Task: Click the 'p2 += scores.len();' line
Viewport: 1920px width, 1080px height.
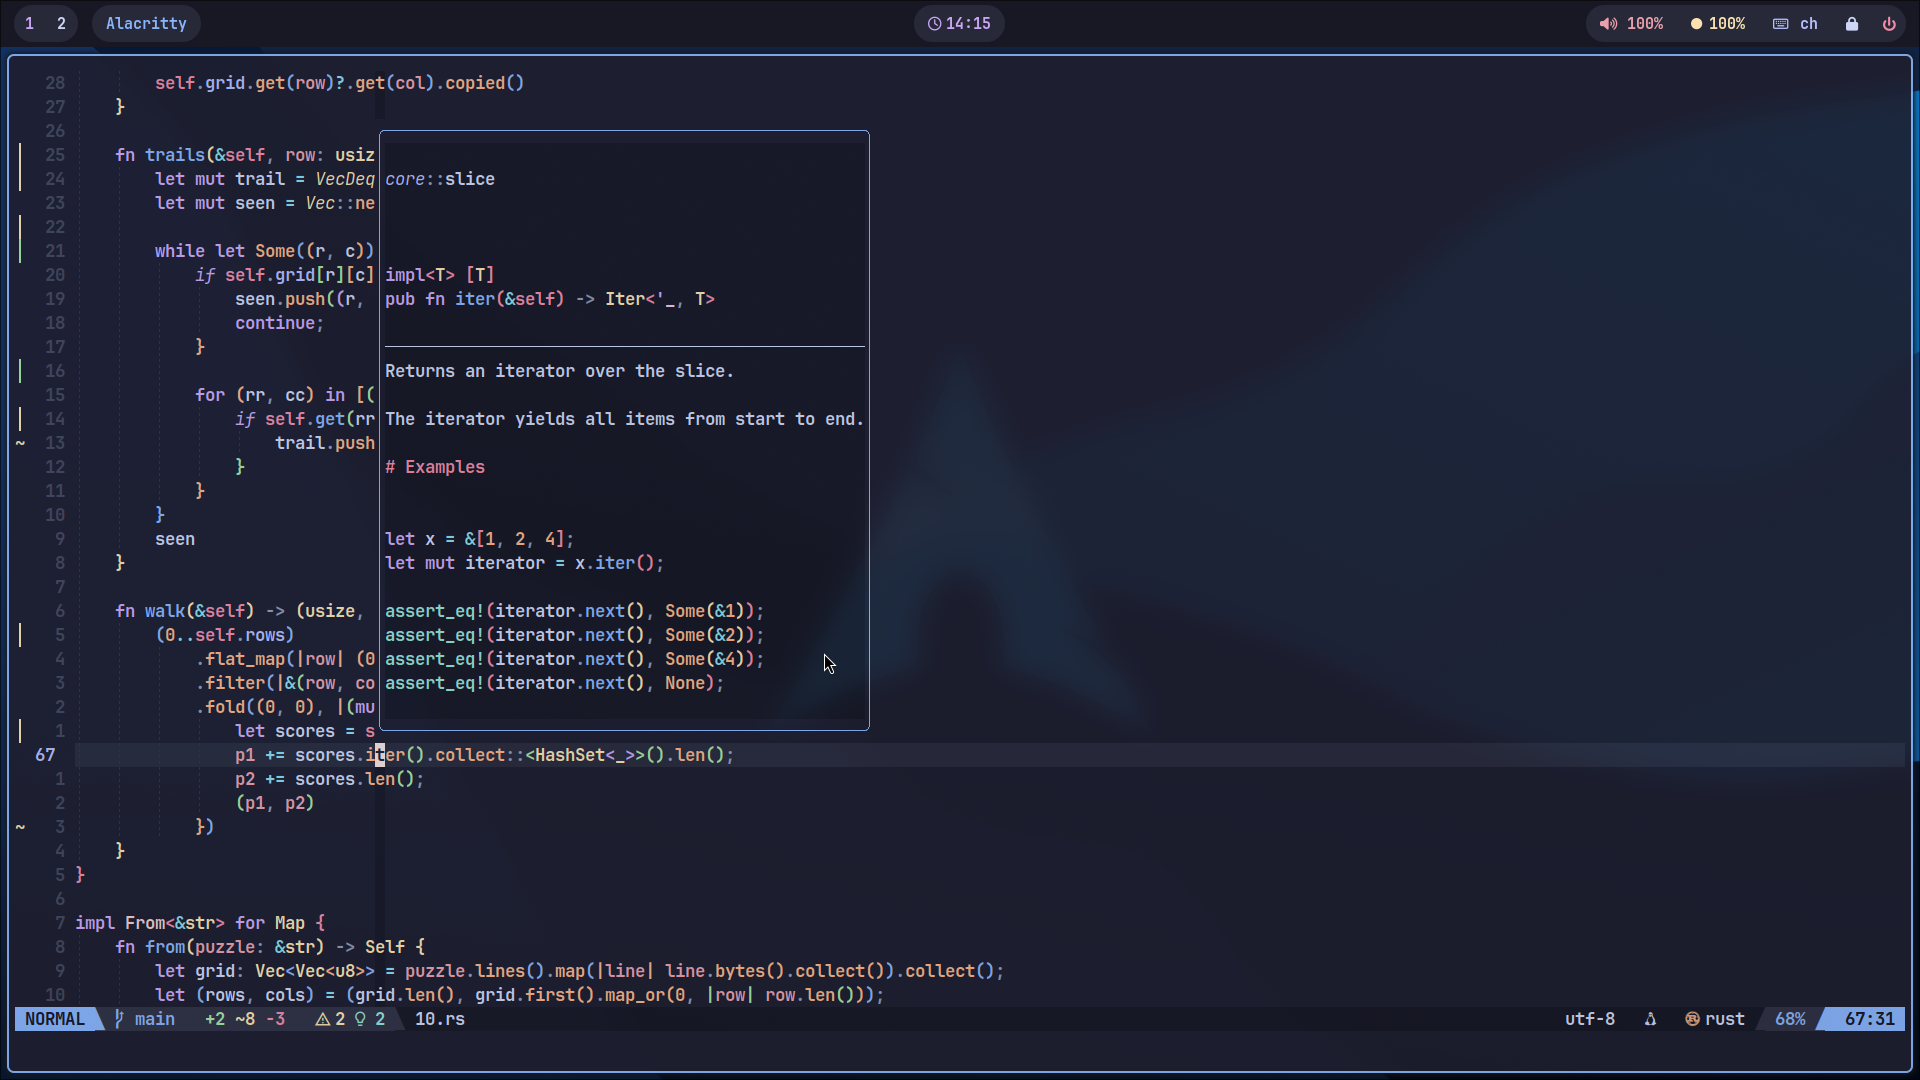Action: pos(330,779)
